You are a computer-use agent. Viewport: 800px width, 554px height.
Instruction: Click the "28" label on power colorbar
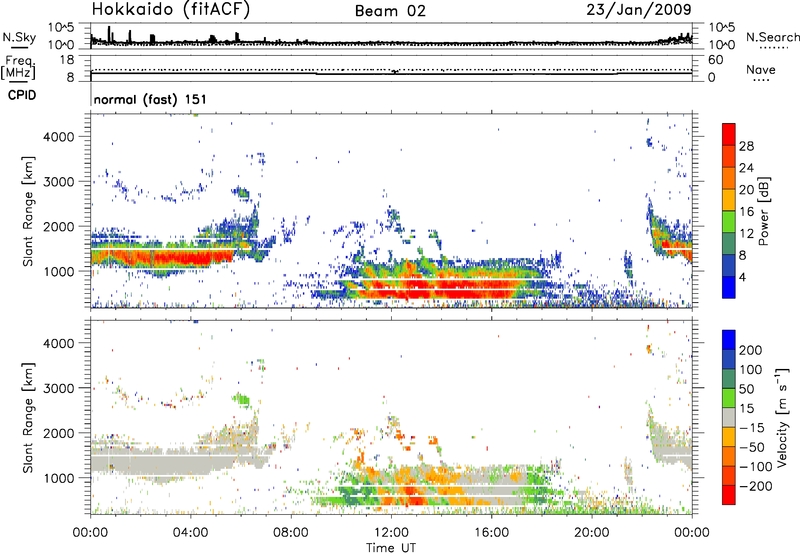[746, 146]
